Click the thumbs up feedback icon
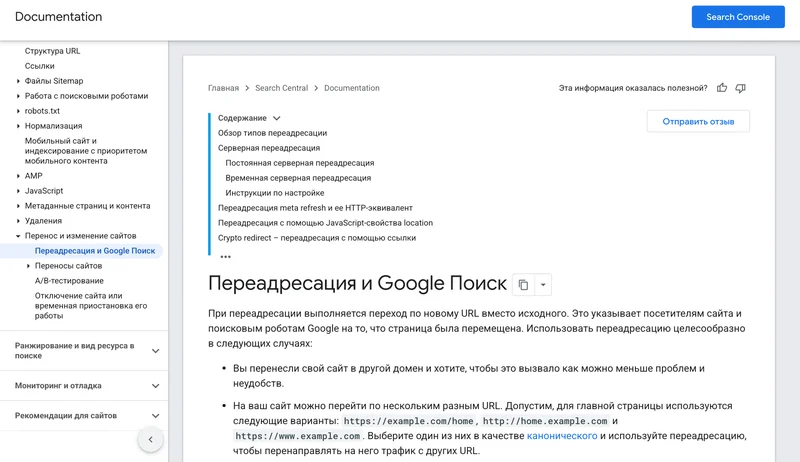Viewport: 800px width, 462px height. coord(721,88)
